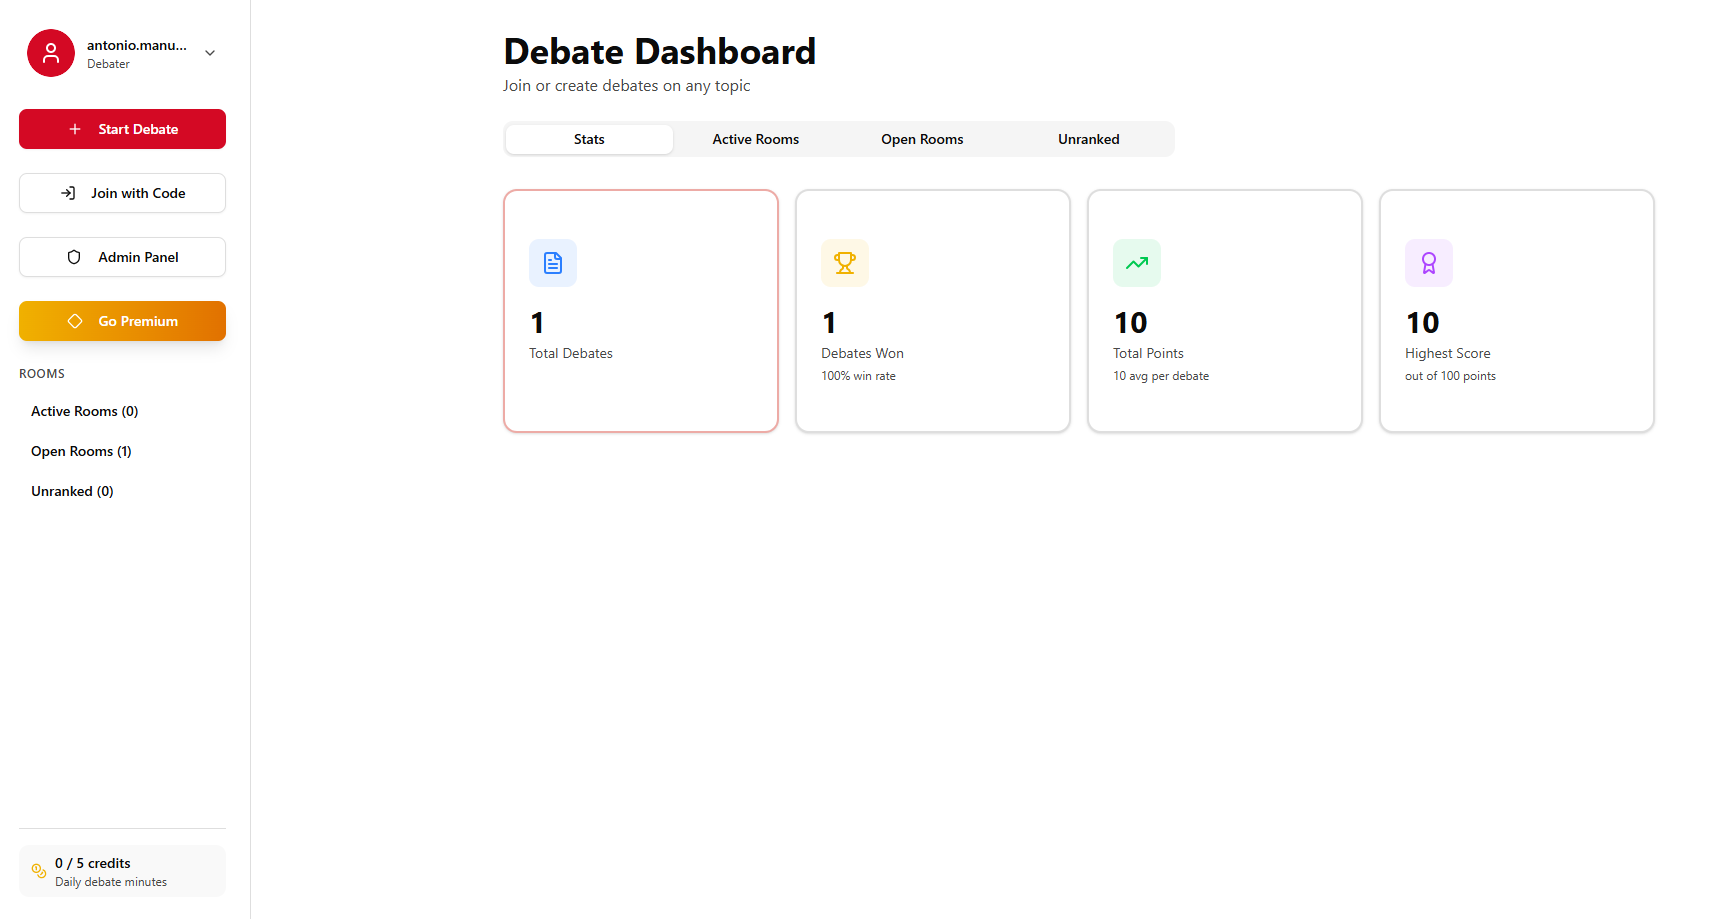Click the Go Premium button
Screen dimensions: 1719x919
(x=122, y=320)
